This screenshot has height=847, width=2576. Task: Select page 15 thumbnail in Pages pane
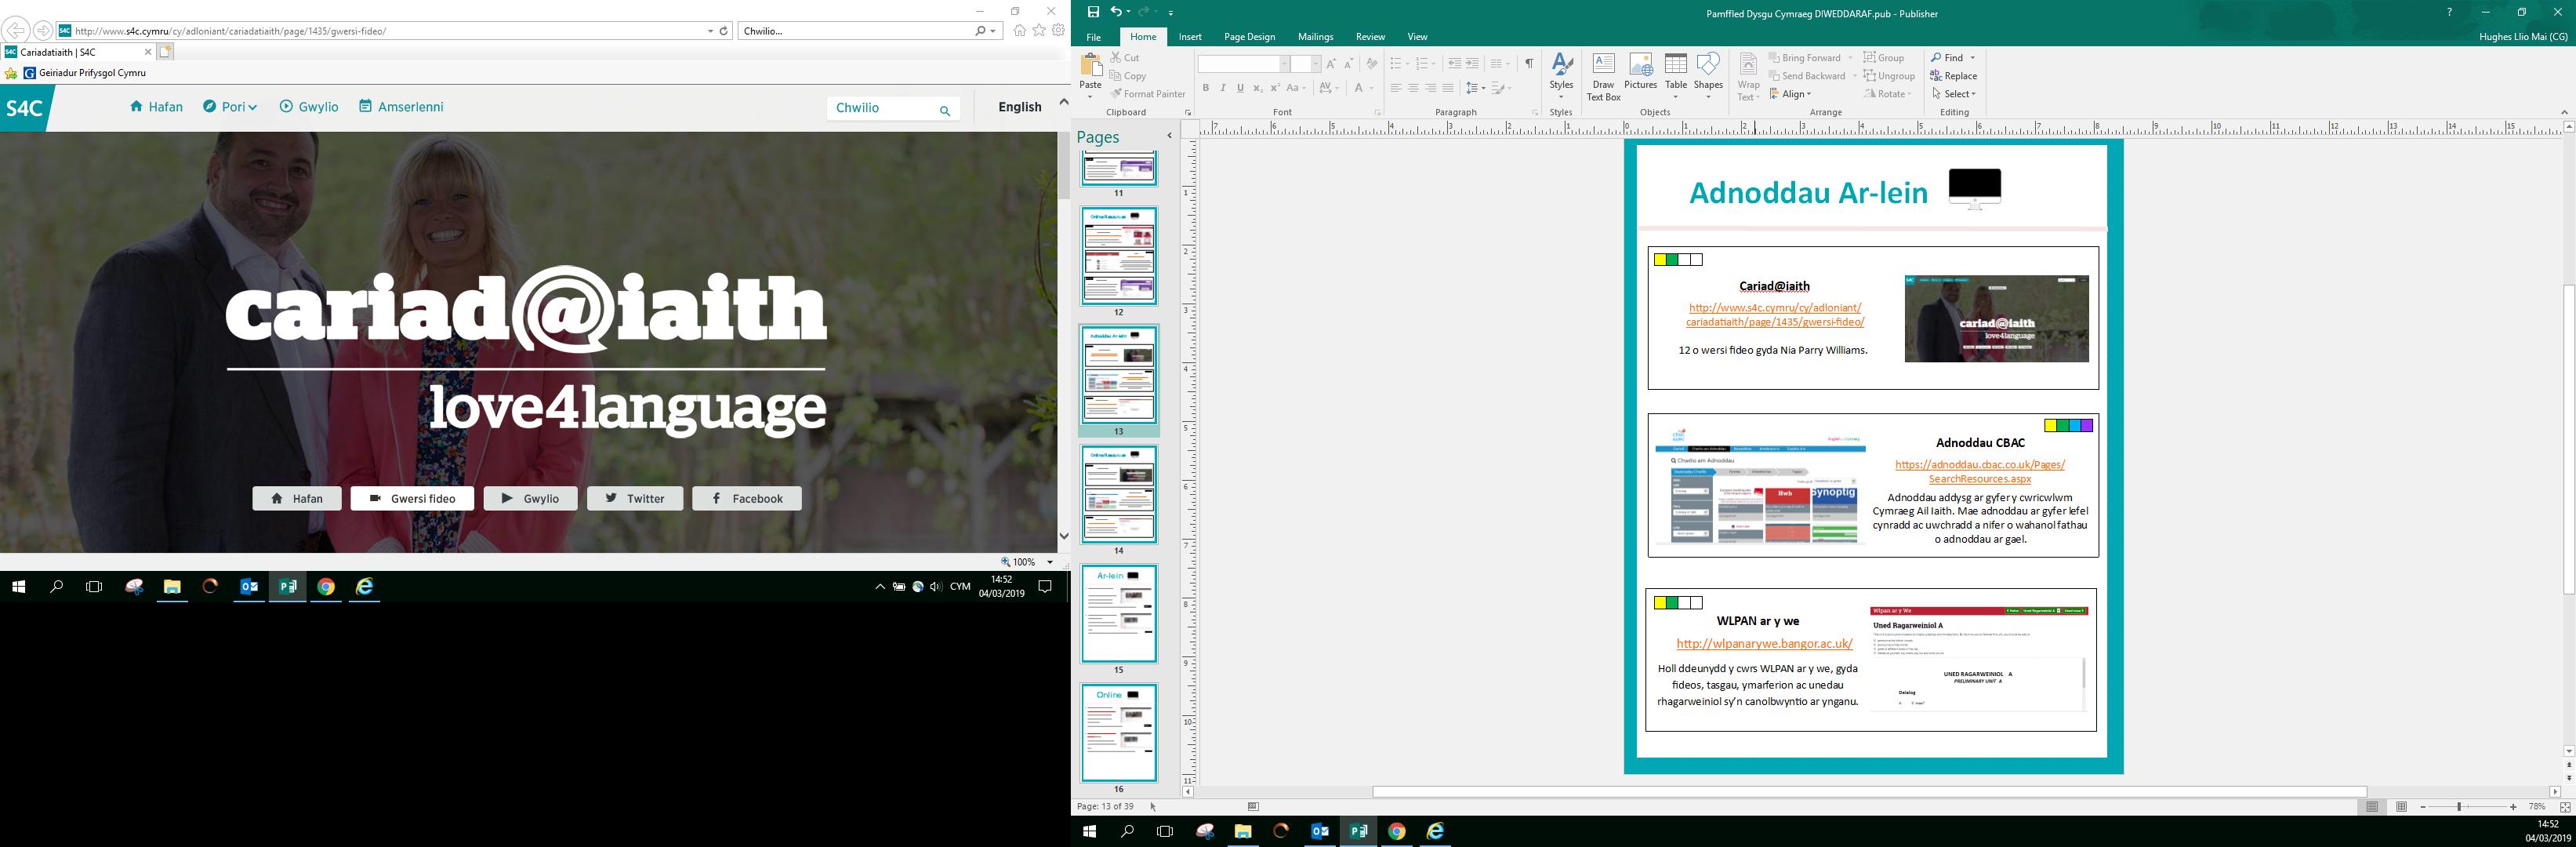pyautogui.click(x=1118, y=613)
